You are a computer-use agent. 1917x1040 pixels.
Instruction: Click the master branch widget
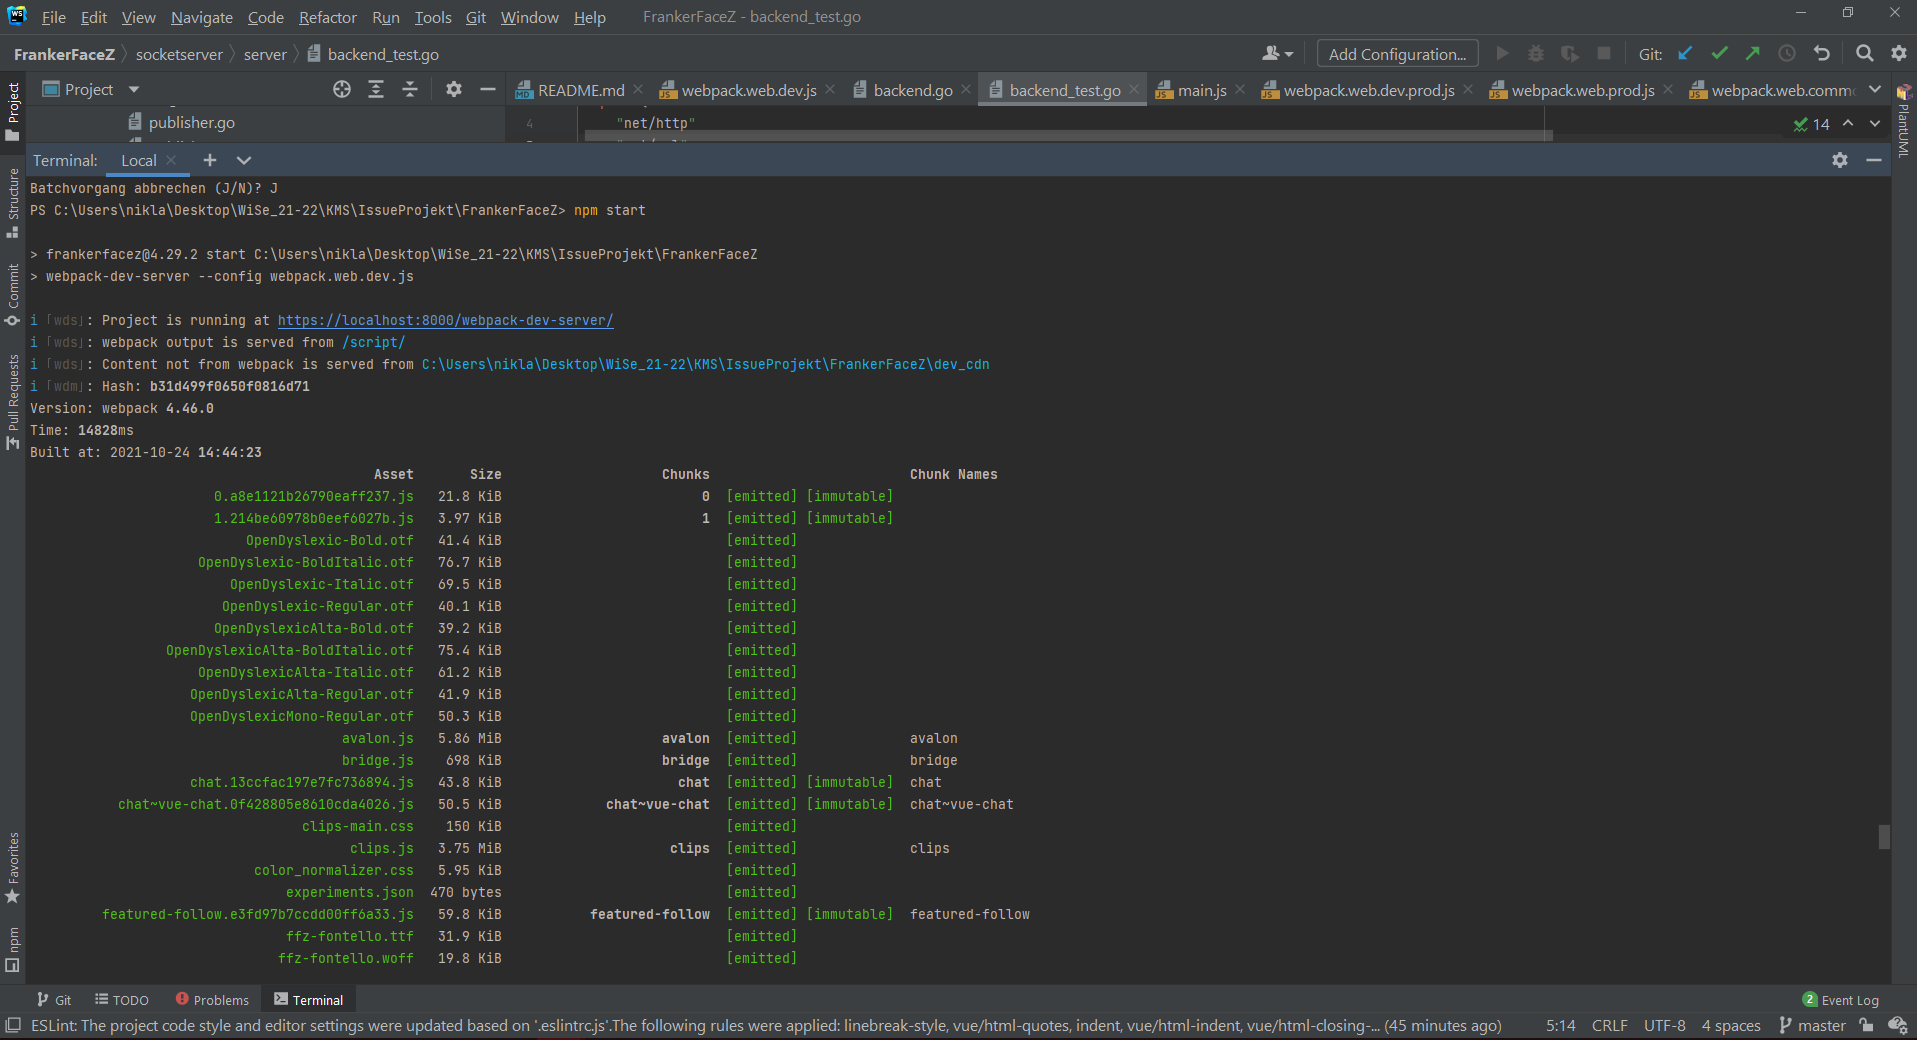pyautogui.click(x=1812, y=1025)
